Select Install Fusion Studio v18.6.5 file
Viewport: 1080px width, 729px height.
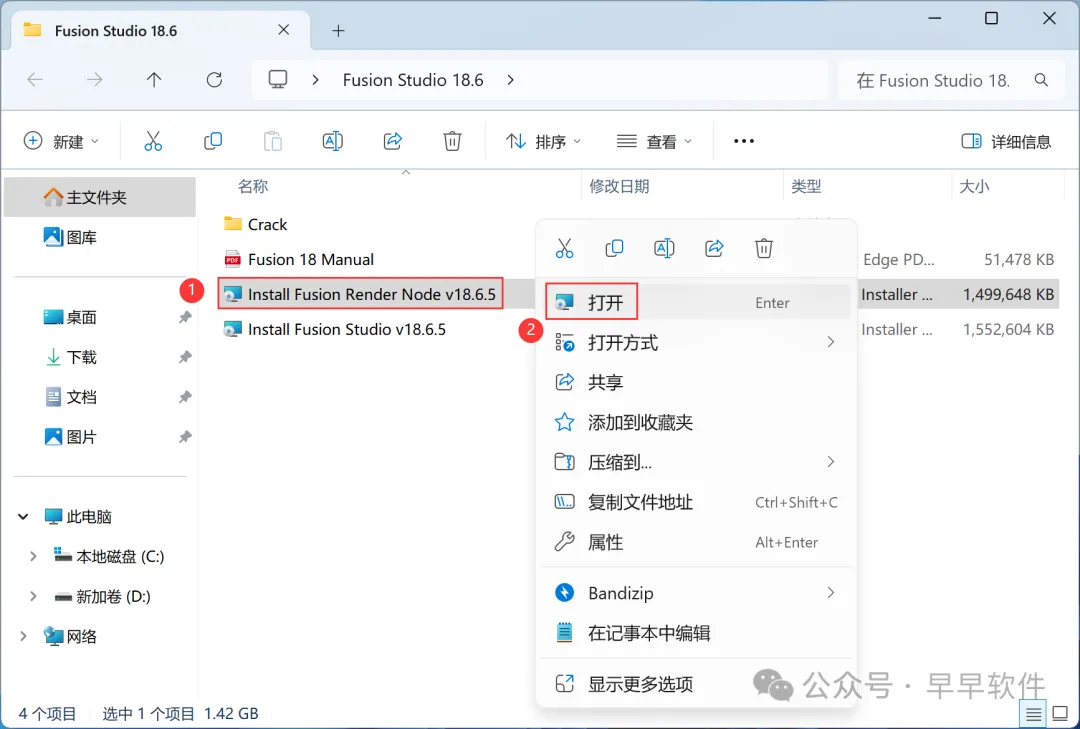point(335,329)
